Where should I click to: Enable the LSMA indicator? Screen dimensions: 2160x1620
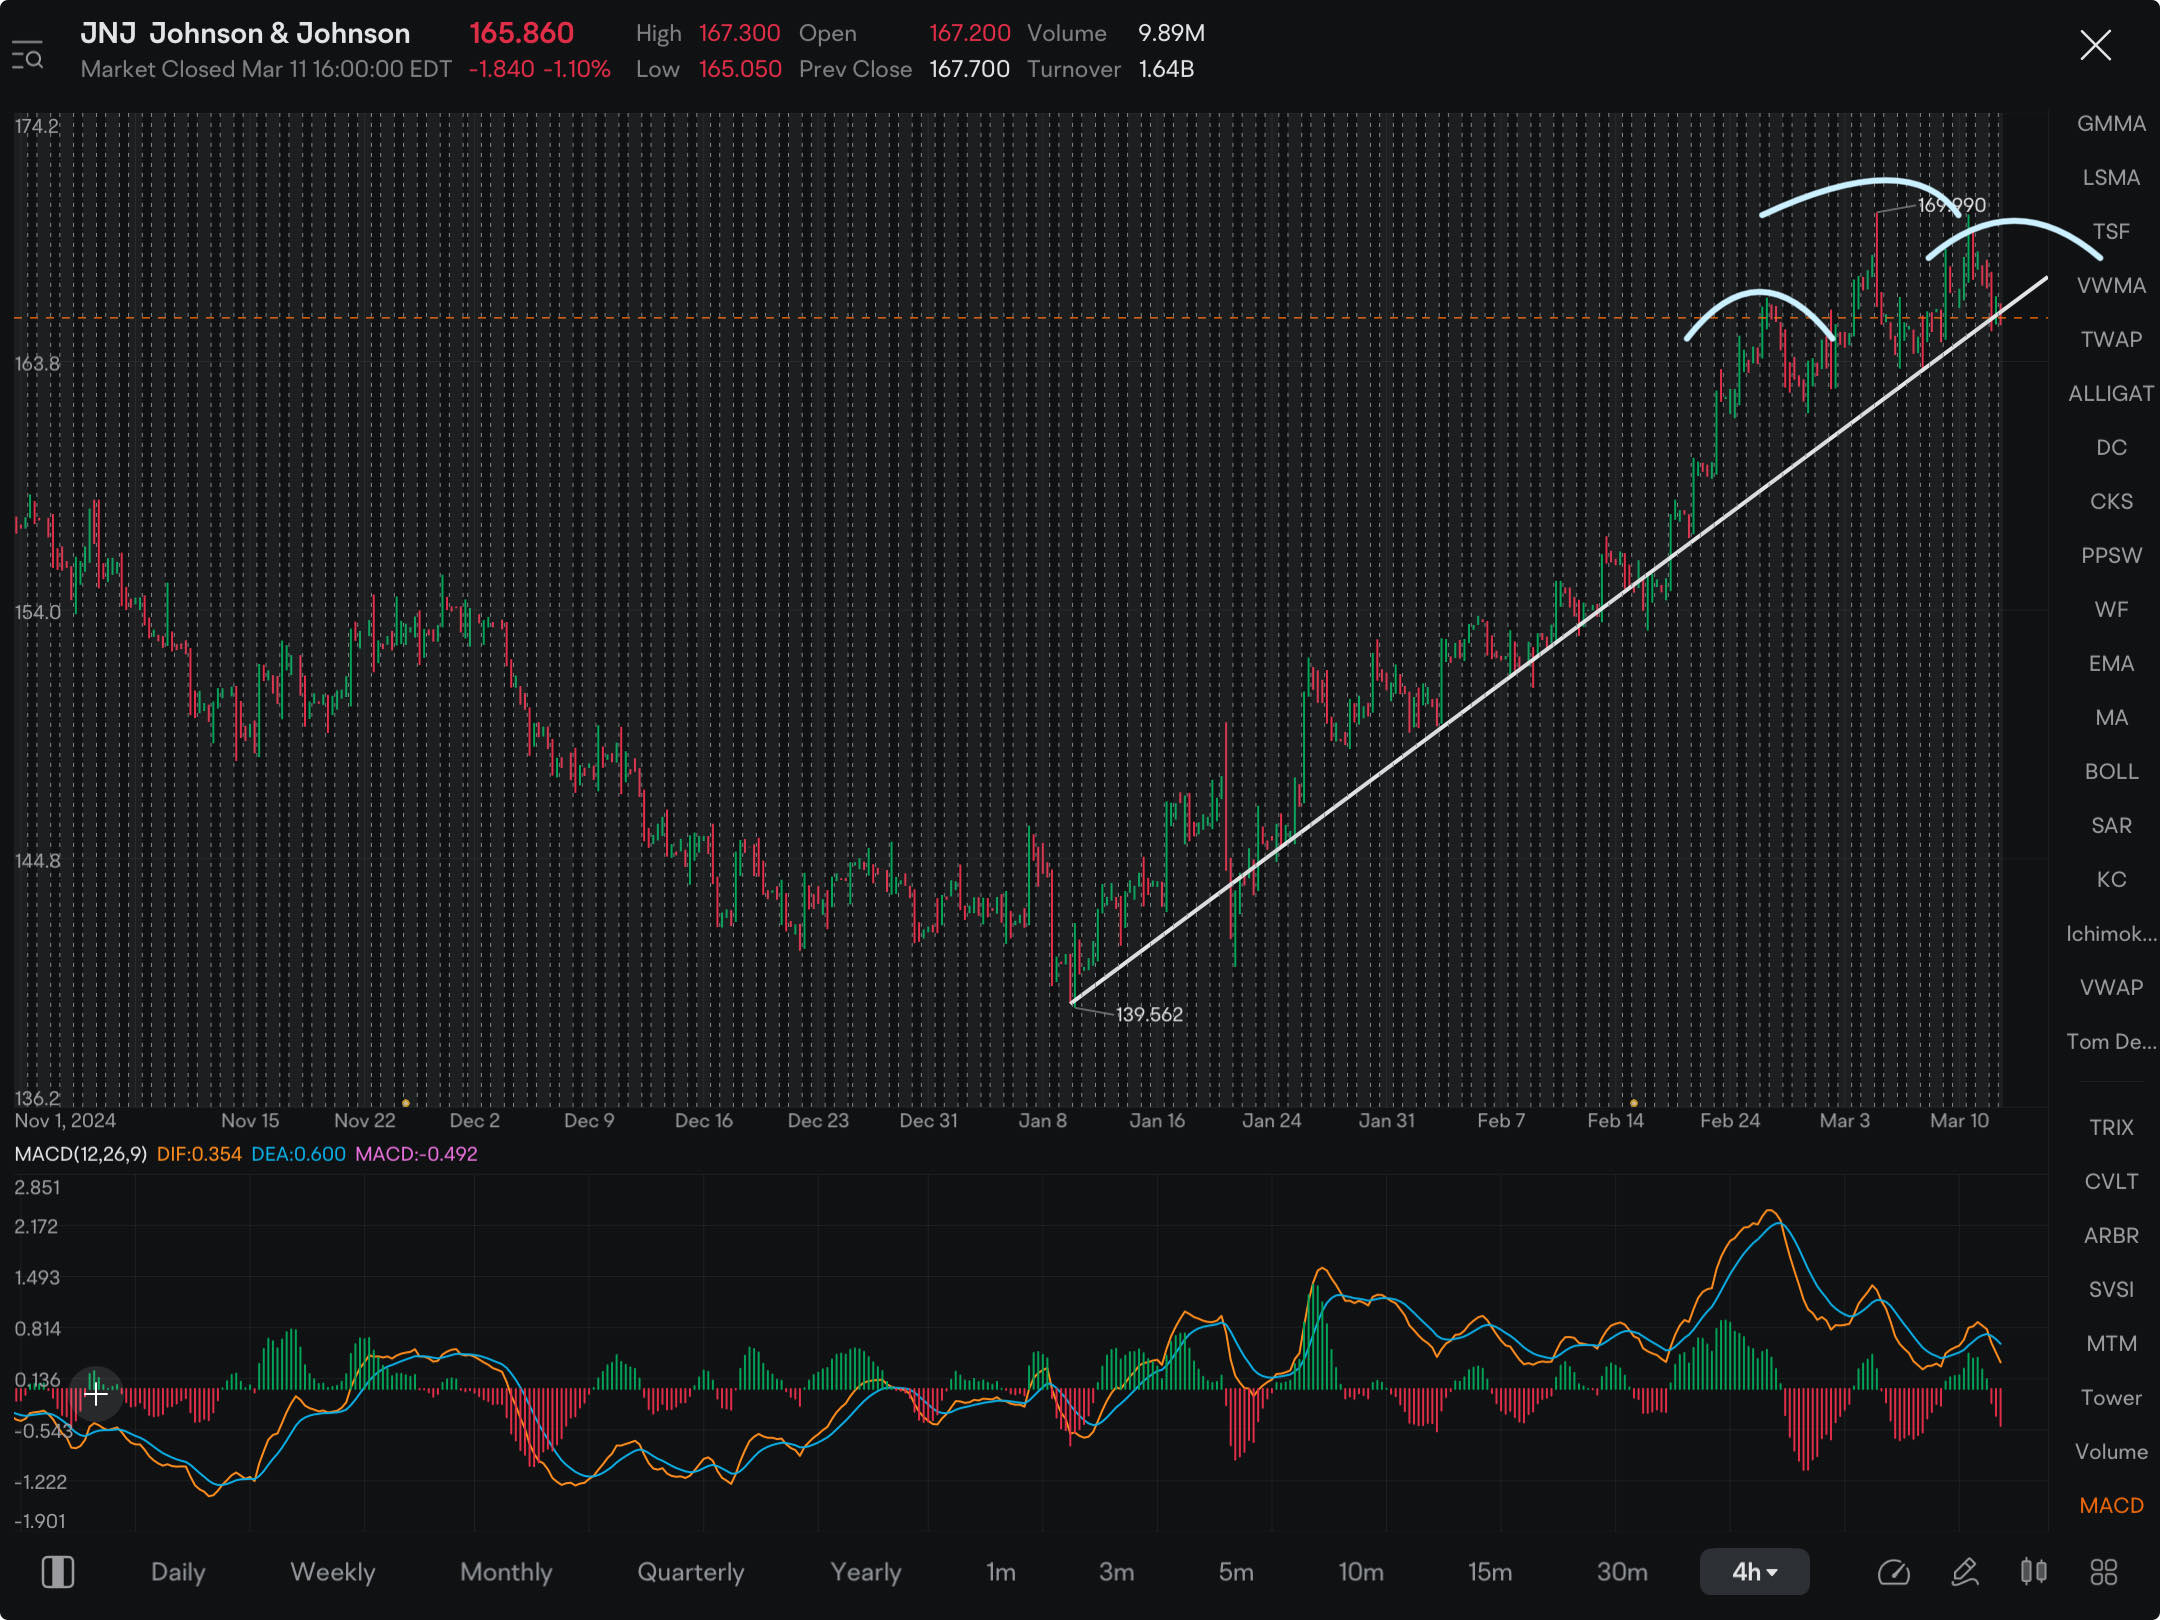tap(2111, 178)
